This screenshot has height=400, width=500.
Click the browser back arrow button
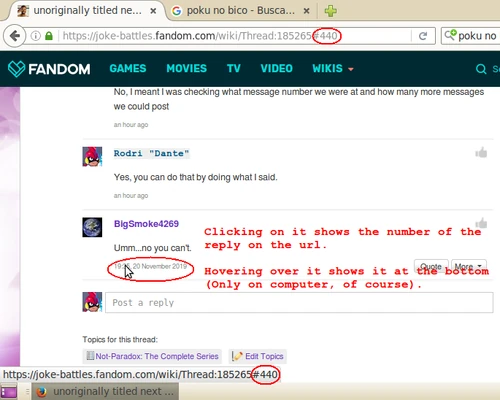[14, 36]
